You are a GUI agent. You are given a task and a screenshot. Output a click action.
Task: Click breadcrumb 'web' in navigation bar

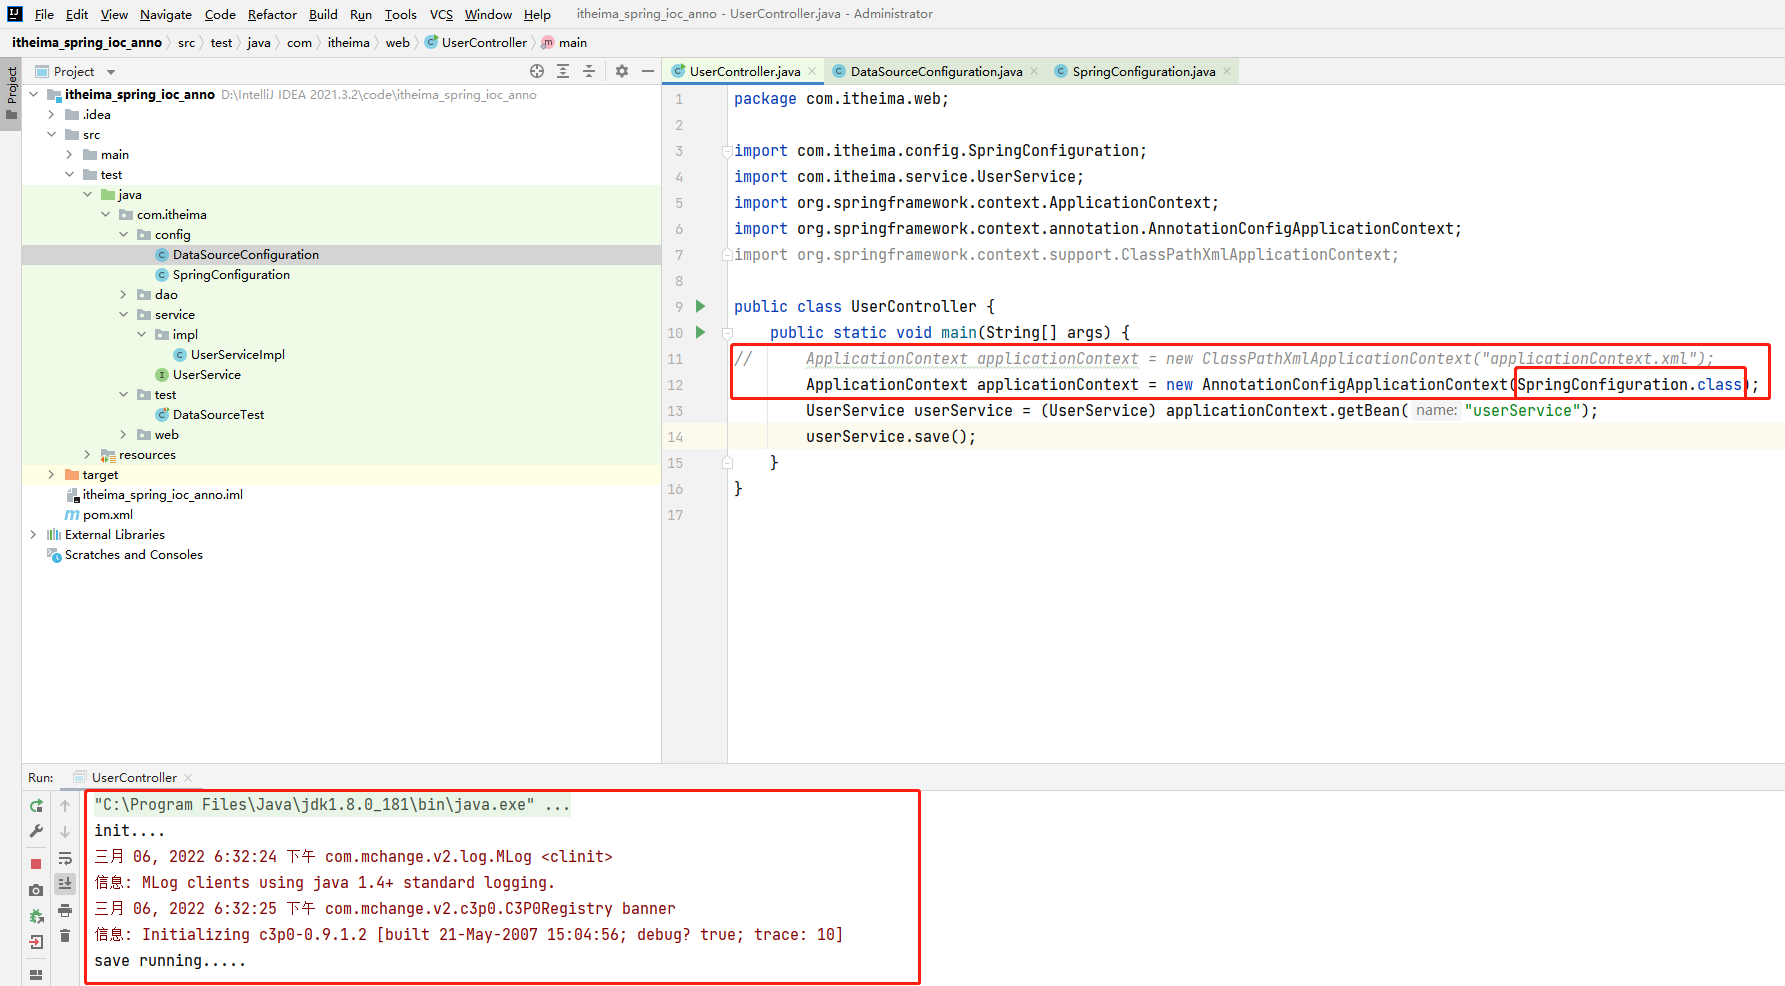[x=398, y=42]
